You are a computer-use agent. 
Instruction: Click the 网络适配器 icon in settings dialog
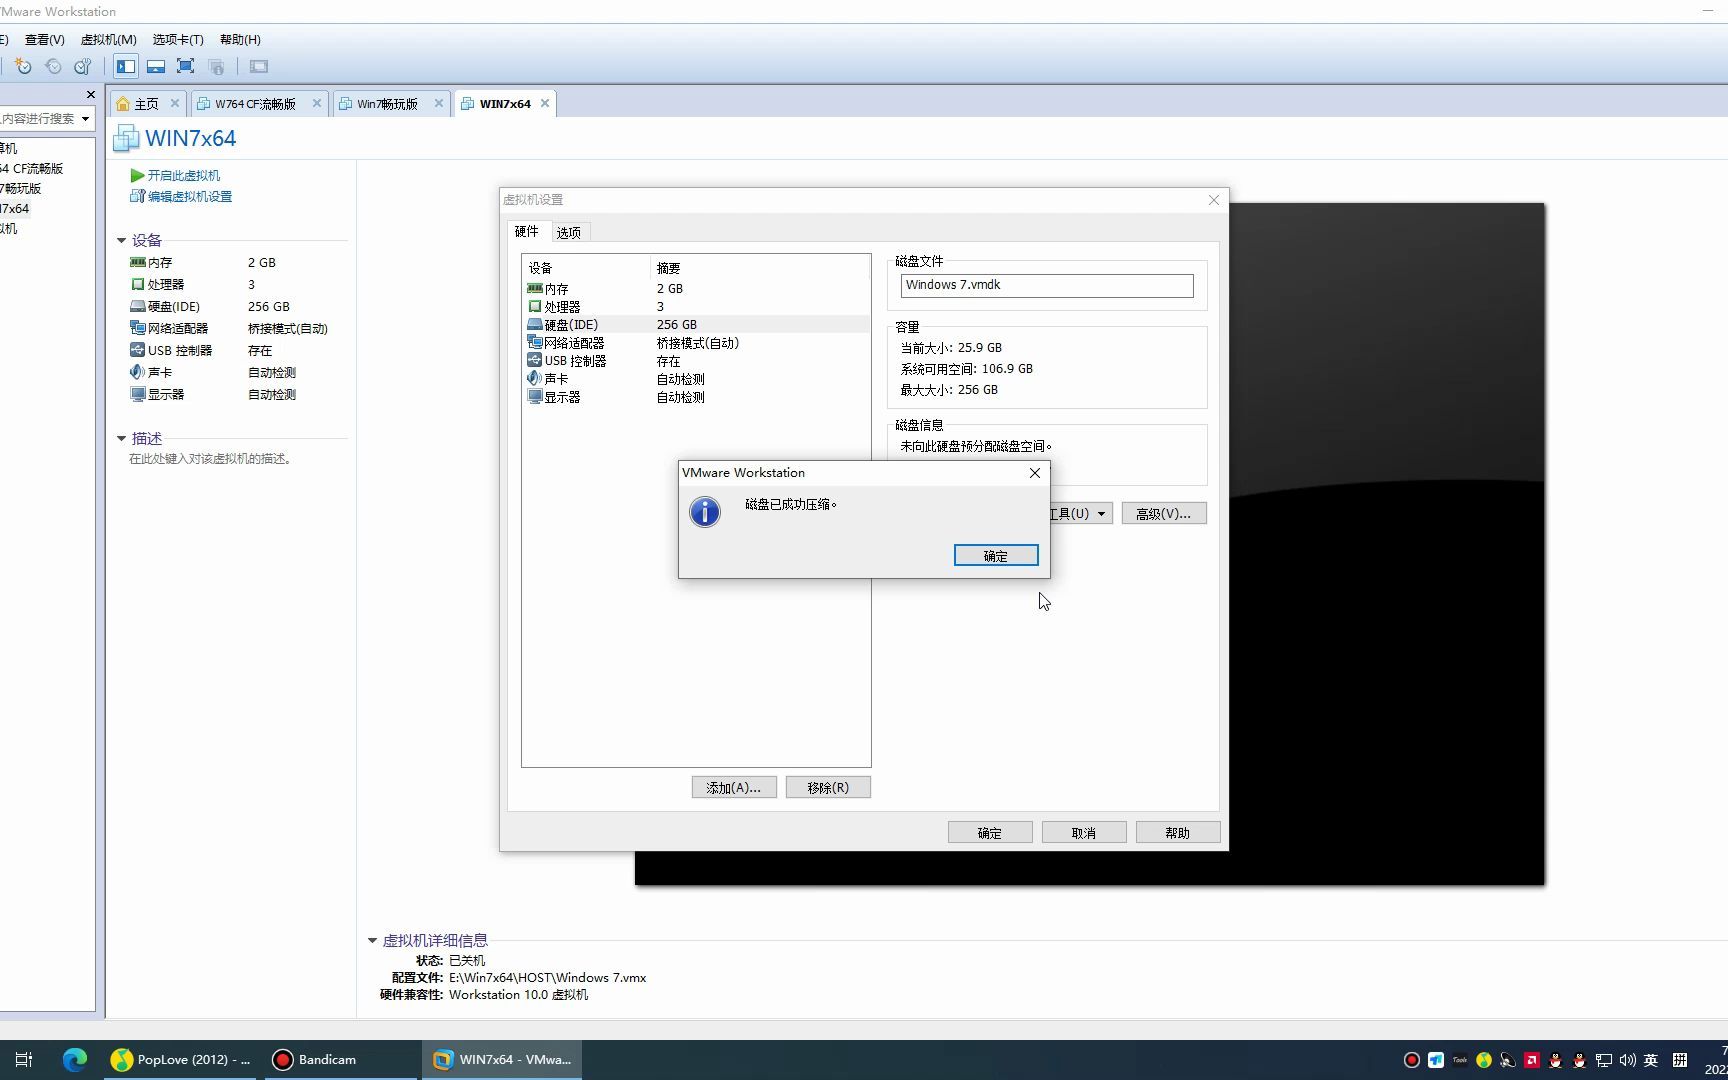click(x=535, y=343)
